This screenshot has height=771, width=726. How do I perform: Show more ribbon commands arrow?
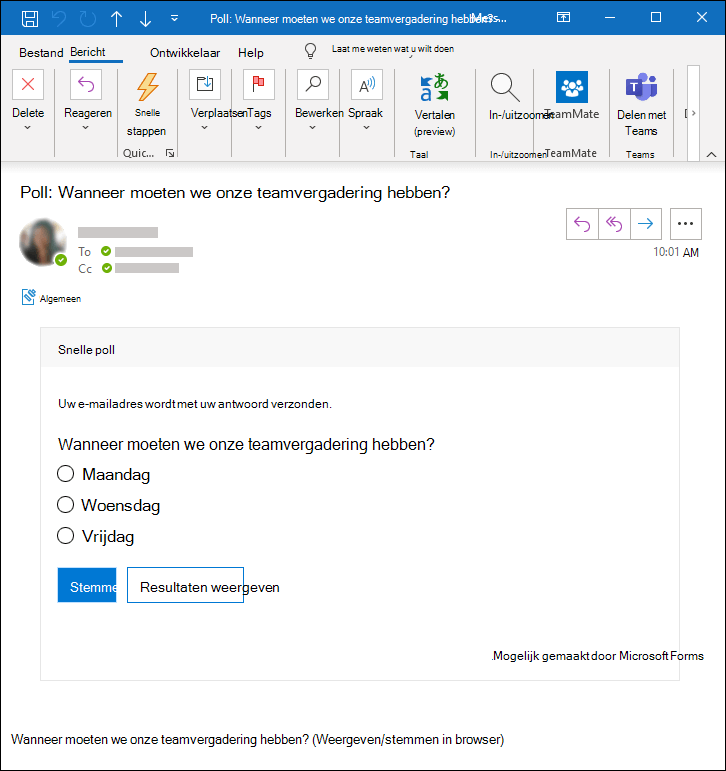[694, 113]
